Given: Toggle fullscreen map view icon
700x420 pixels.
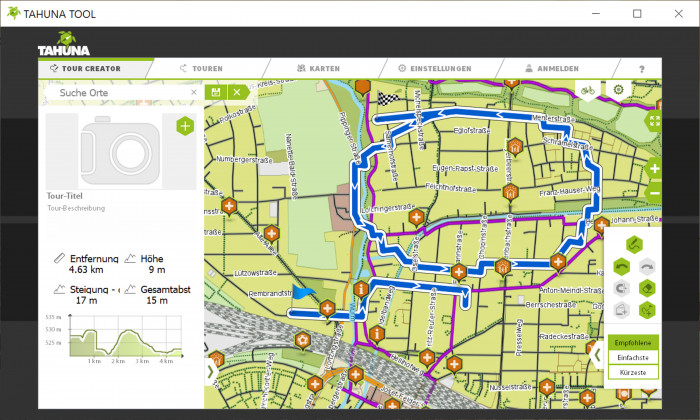Looking at the screenshot, I should pyautogui.click(x=653, y=121).
